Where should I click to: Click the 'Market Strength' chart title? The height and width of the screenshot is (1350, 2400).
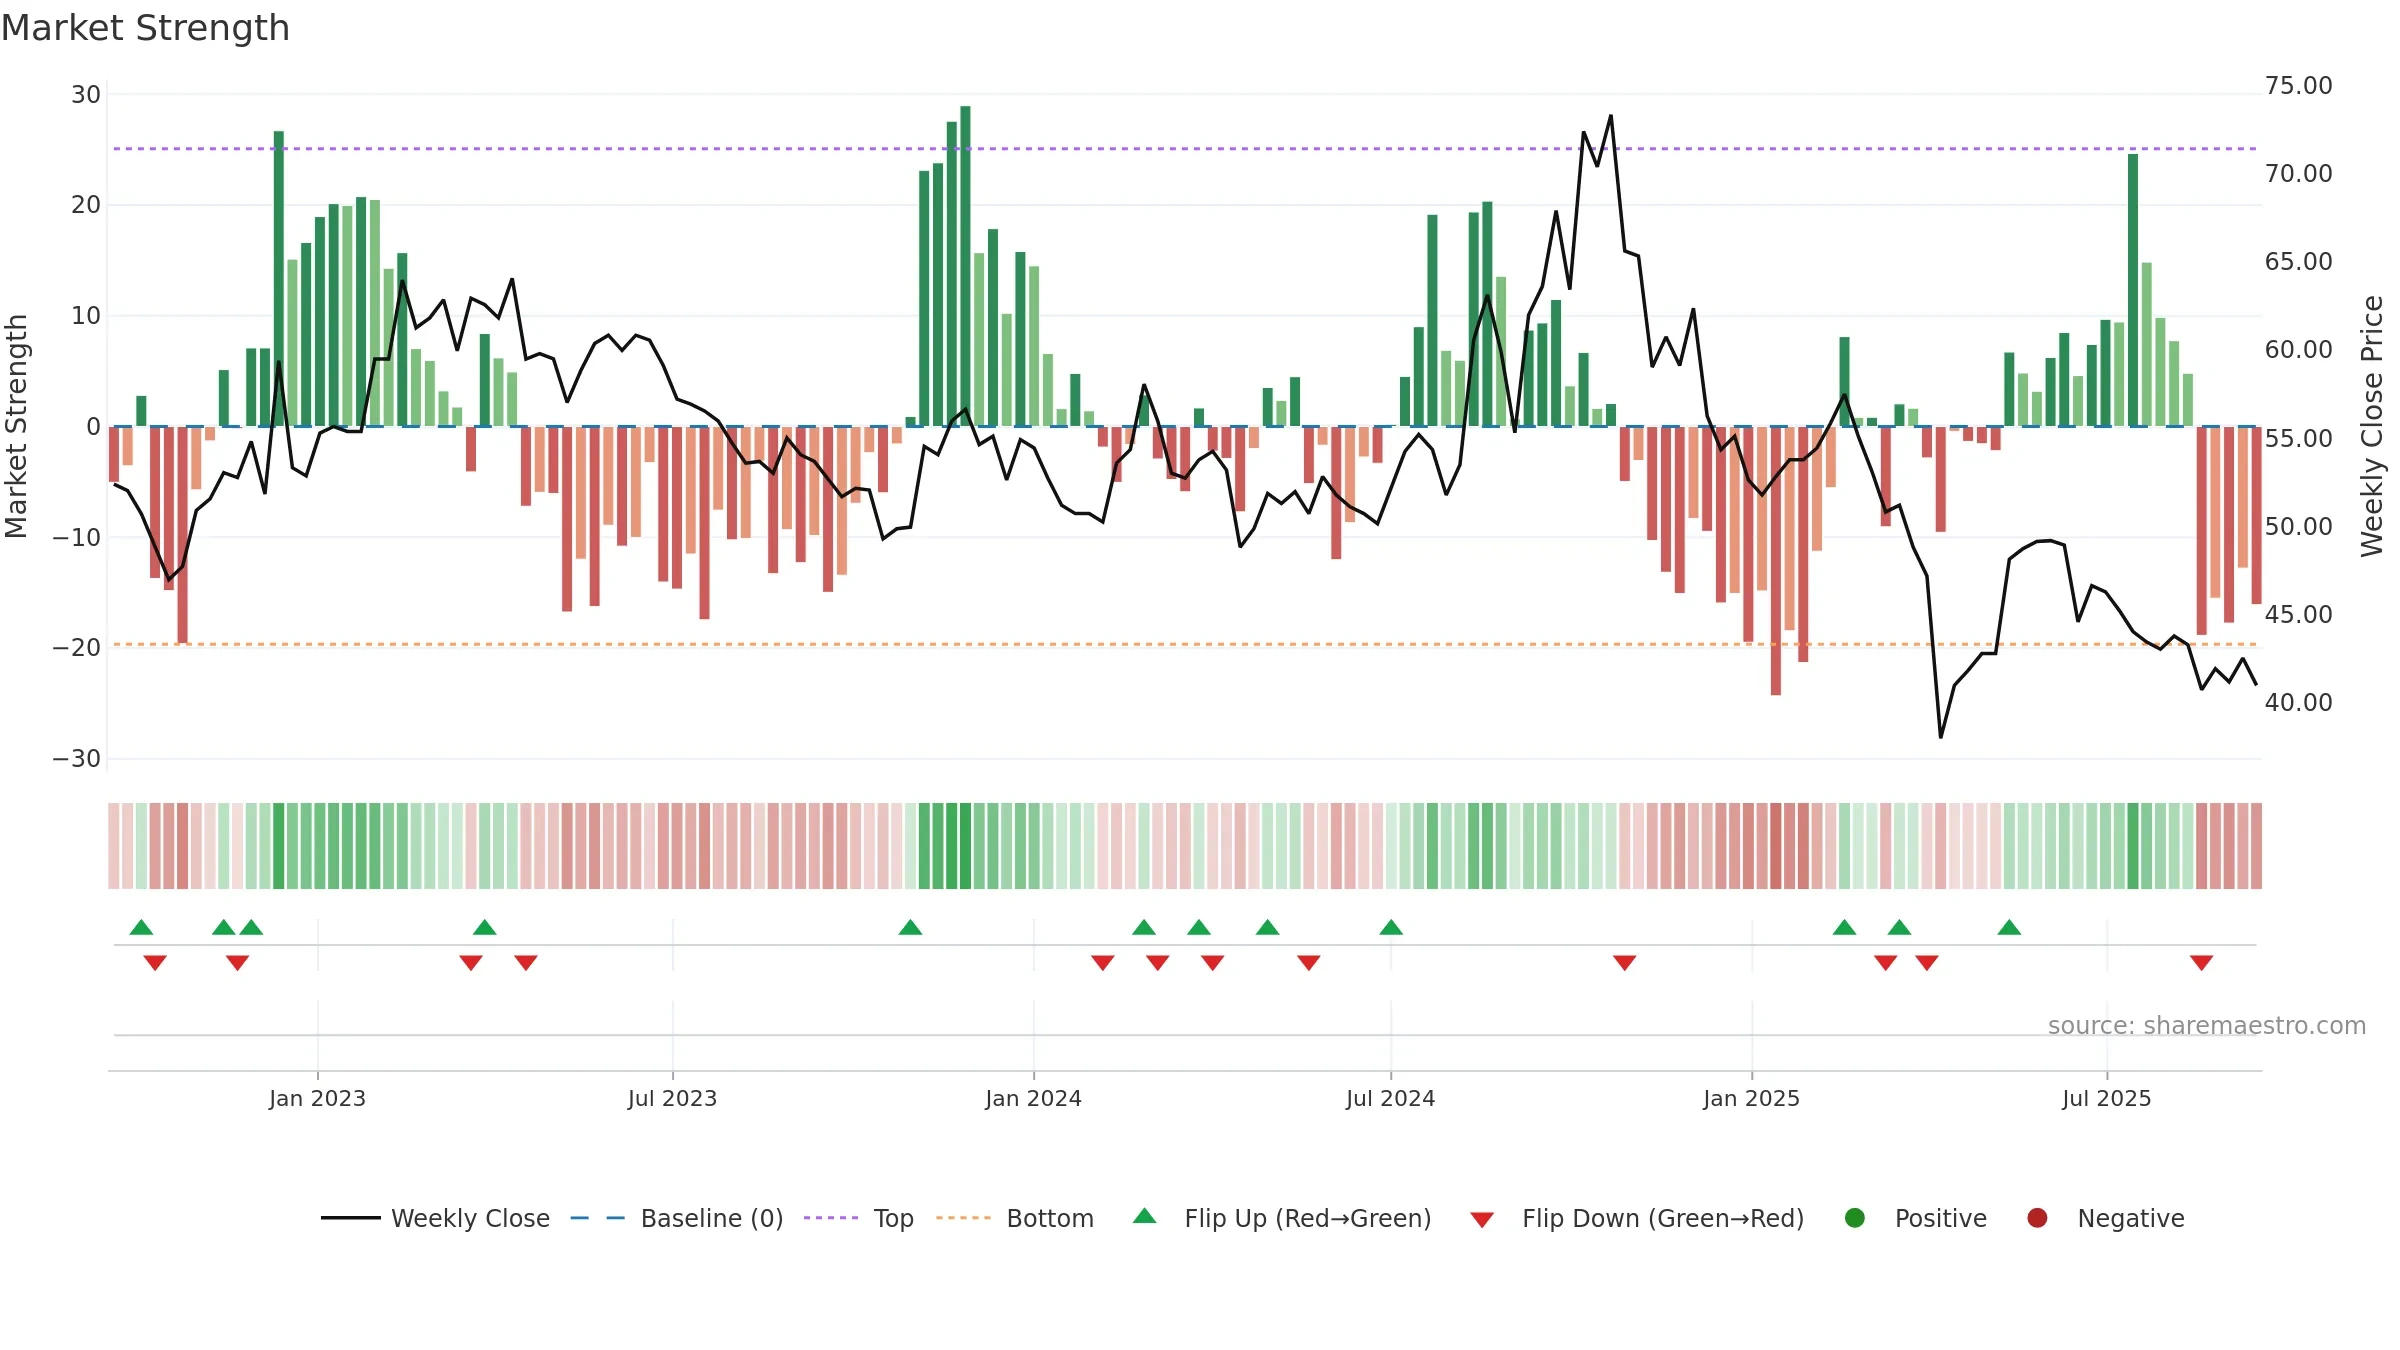pyautogui.click(x=145, y=28)
